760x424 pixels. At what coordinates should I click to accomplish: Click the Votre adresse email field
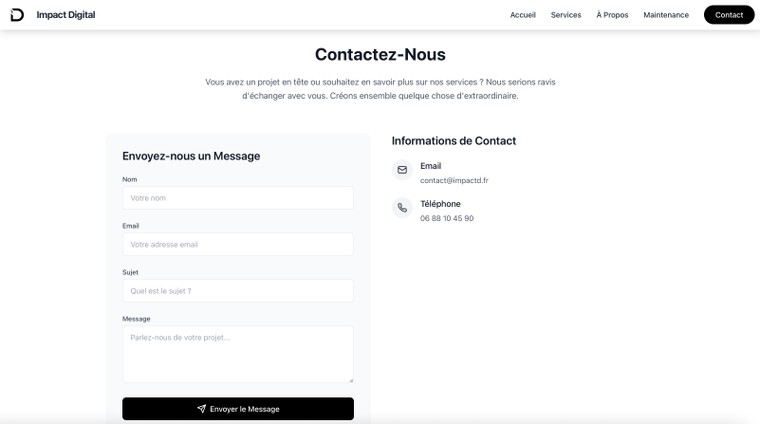238,244
